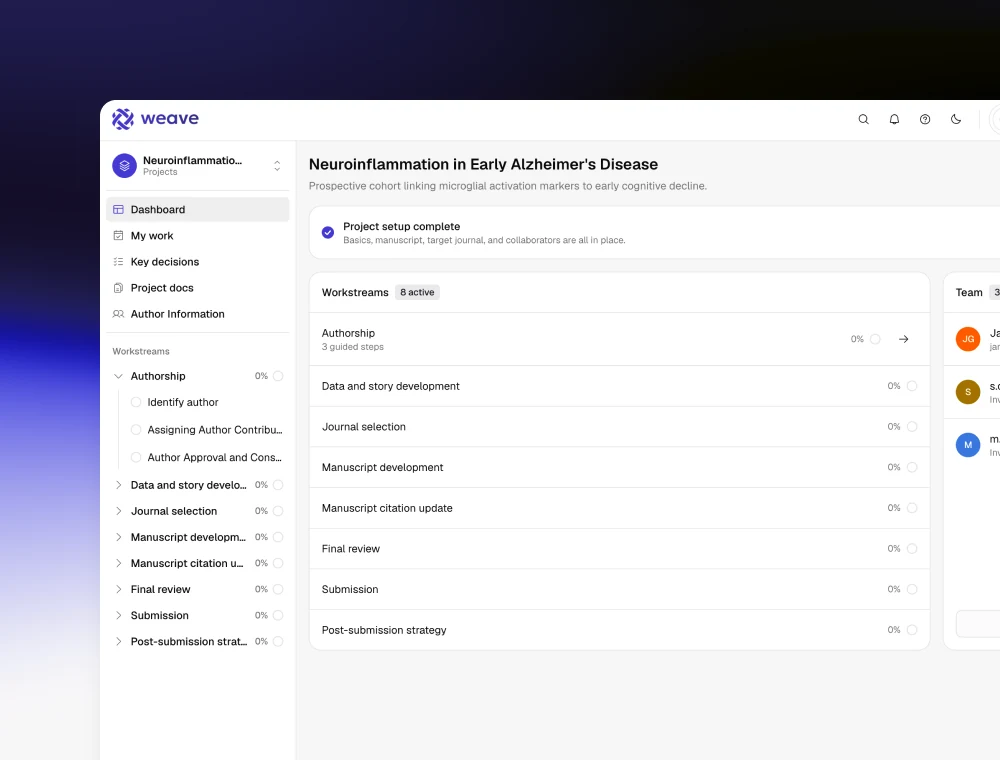Open Final review row in main panel
Viewport: 1000px width, 760px height.
tap(619, 549)
